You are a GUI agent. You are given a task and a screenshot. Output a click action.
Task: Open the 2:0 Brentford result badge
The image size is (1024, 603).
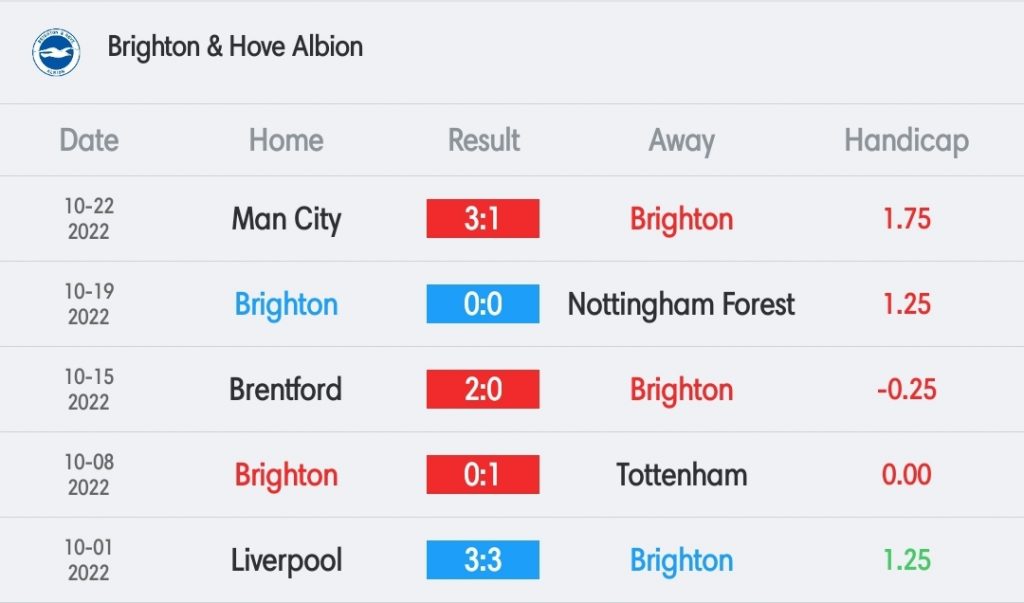click(x=483, y=389)
